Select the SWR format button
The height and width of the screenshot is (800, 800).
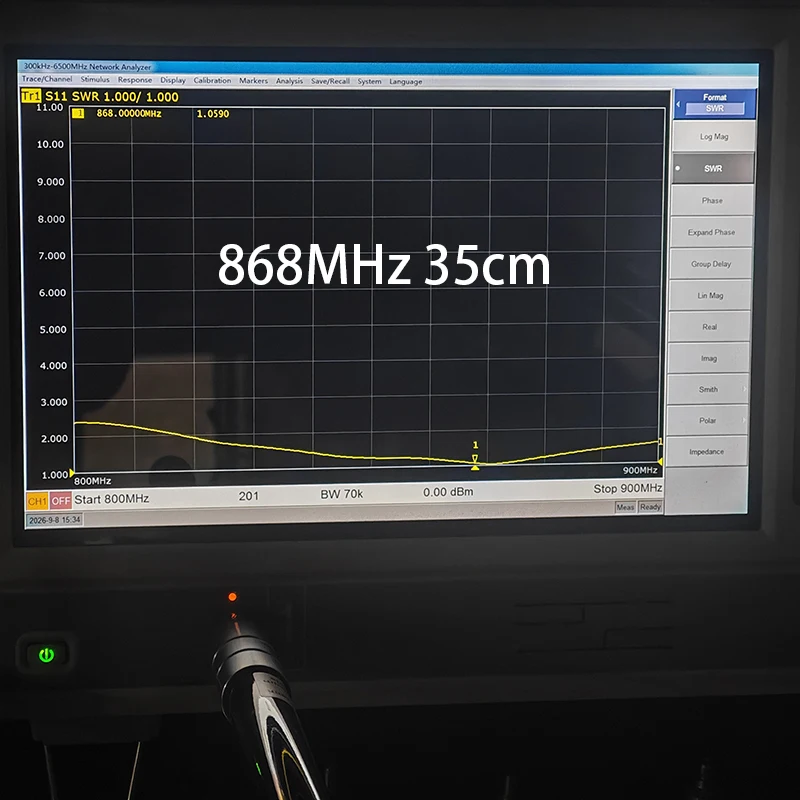pos(713,168)
